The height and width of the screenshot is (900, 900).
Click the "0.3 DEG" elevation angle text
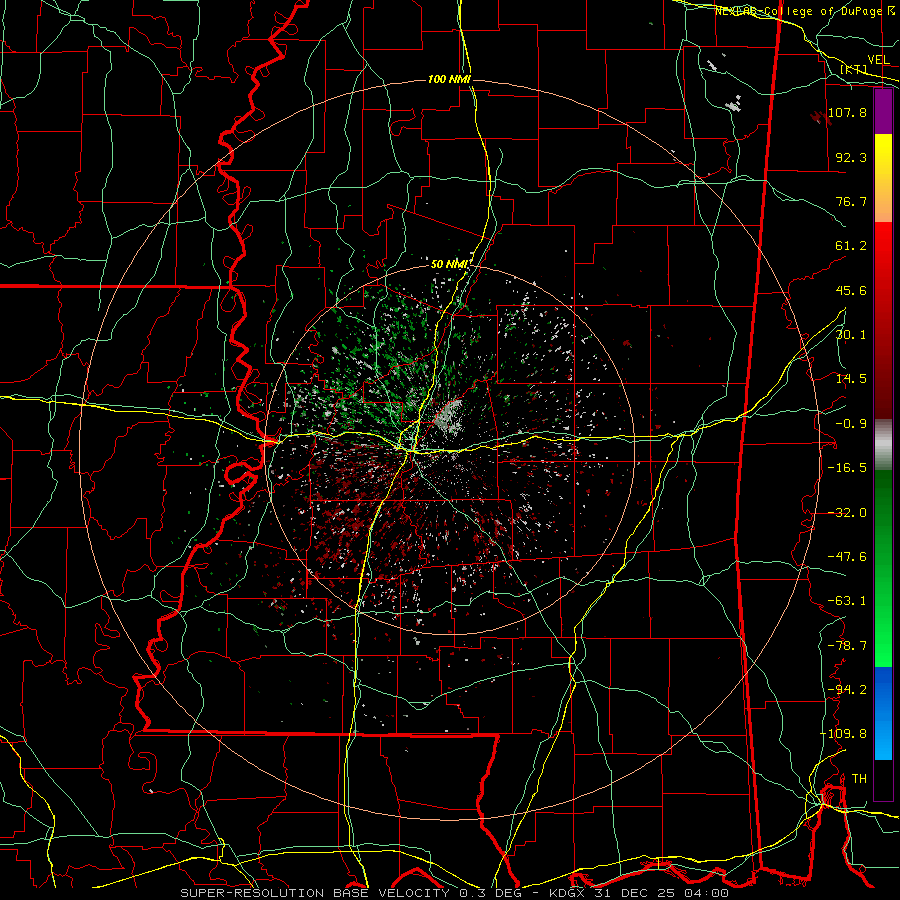tap(491, 893)
